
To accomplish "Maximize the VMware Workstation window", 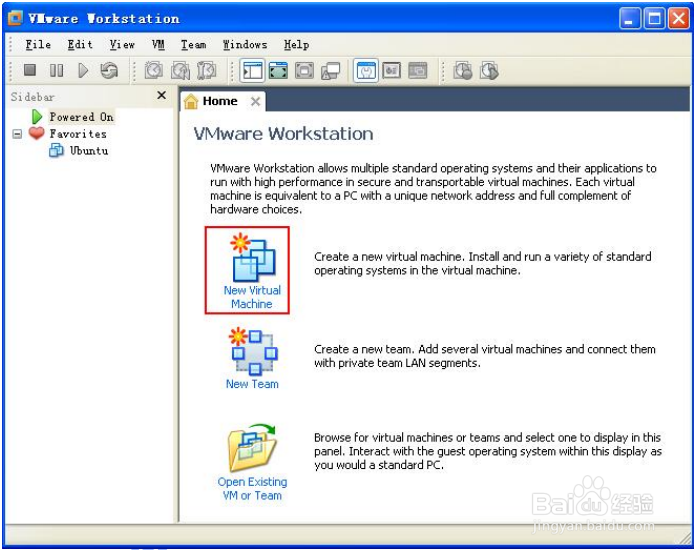I will click(x=654, y=19).
